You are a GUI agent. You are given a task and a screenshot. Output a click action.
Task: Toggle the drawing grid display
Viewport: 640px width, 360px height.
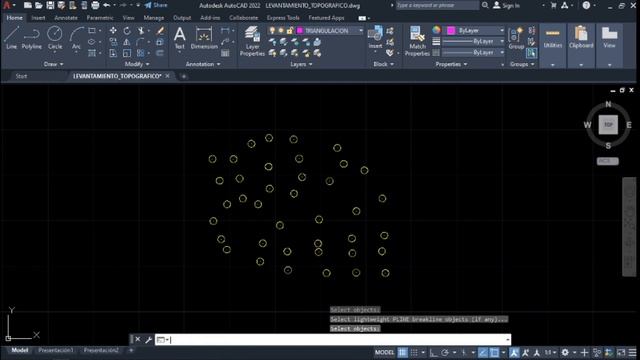tap(403, 352)
